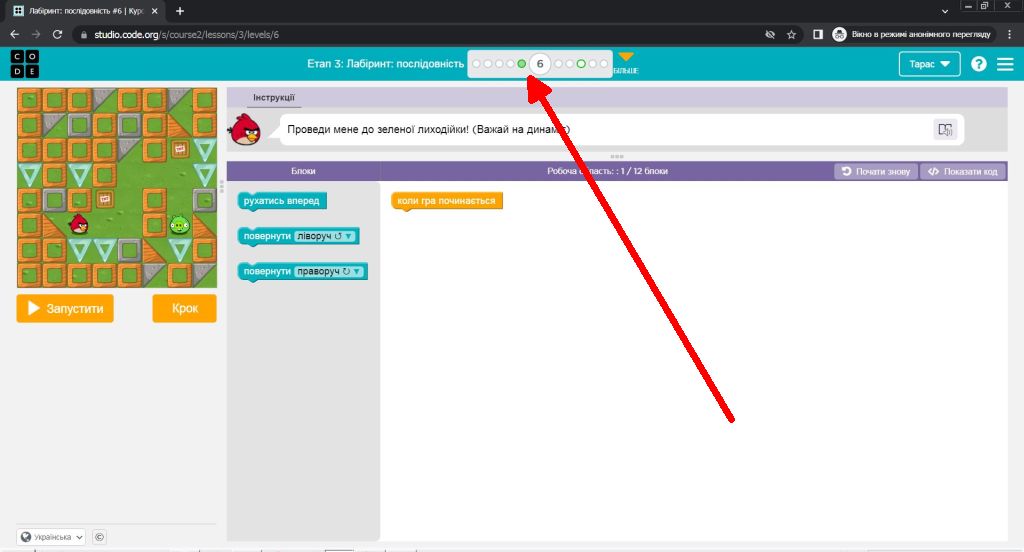
Task: Select the 'рухатись вперед' block
Action: pos(281,201)
